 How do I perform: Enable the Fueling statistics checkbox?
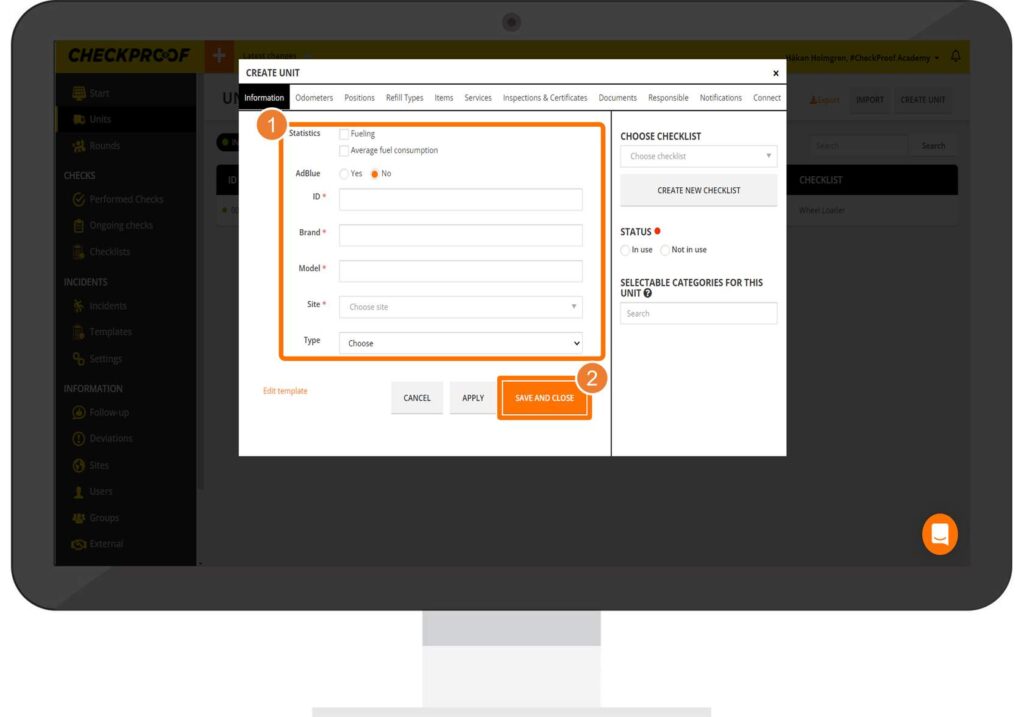coord(344,134)
